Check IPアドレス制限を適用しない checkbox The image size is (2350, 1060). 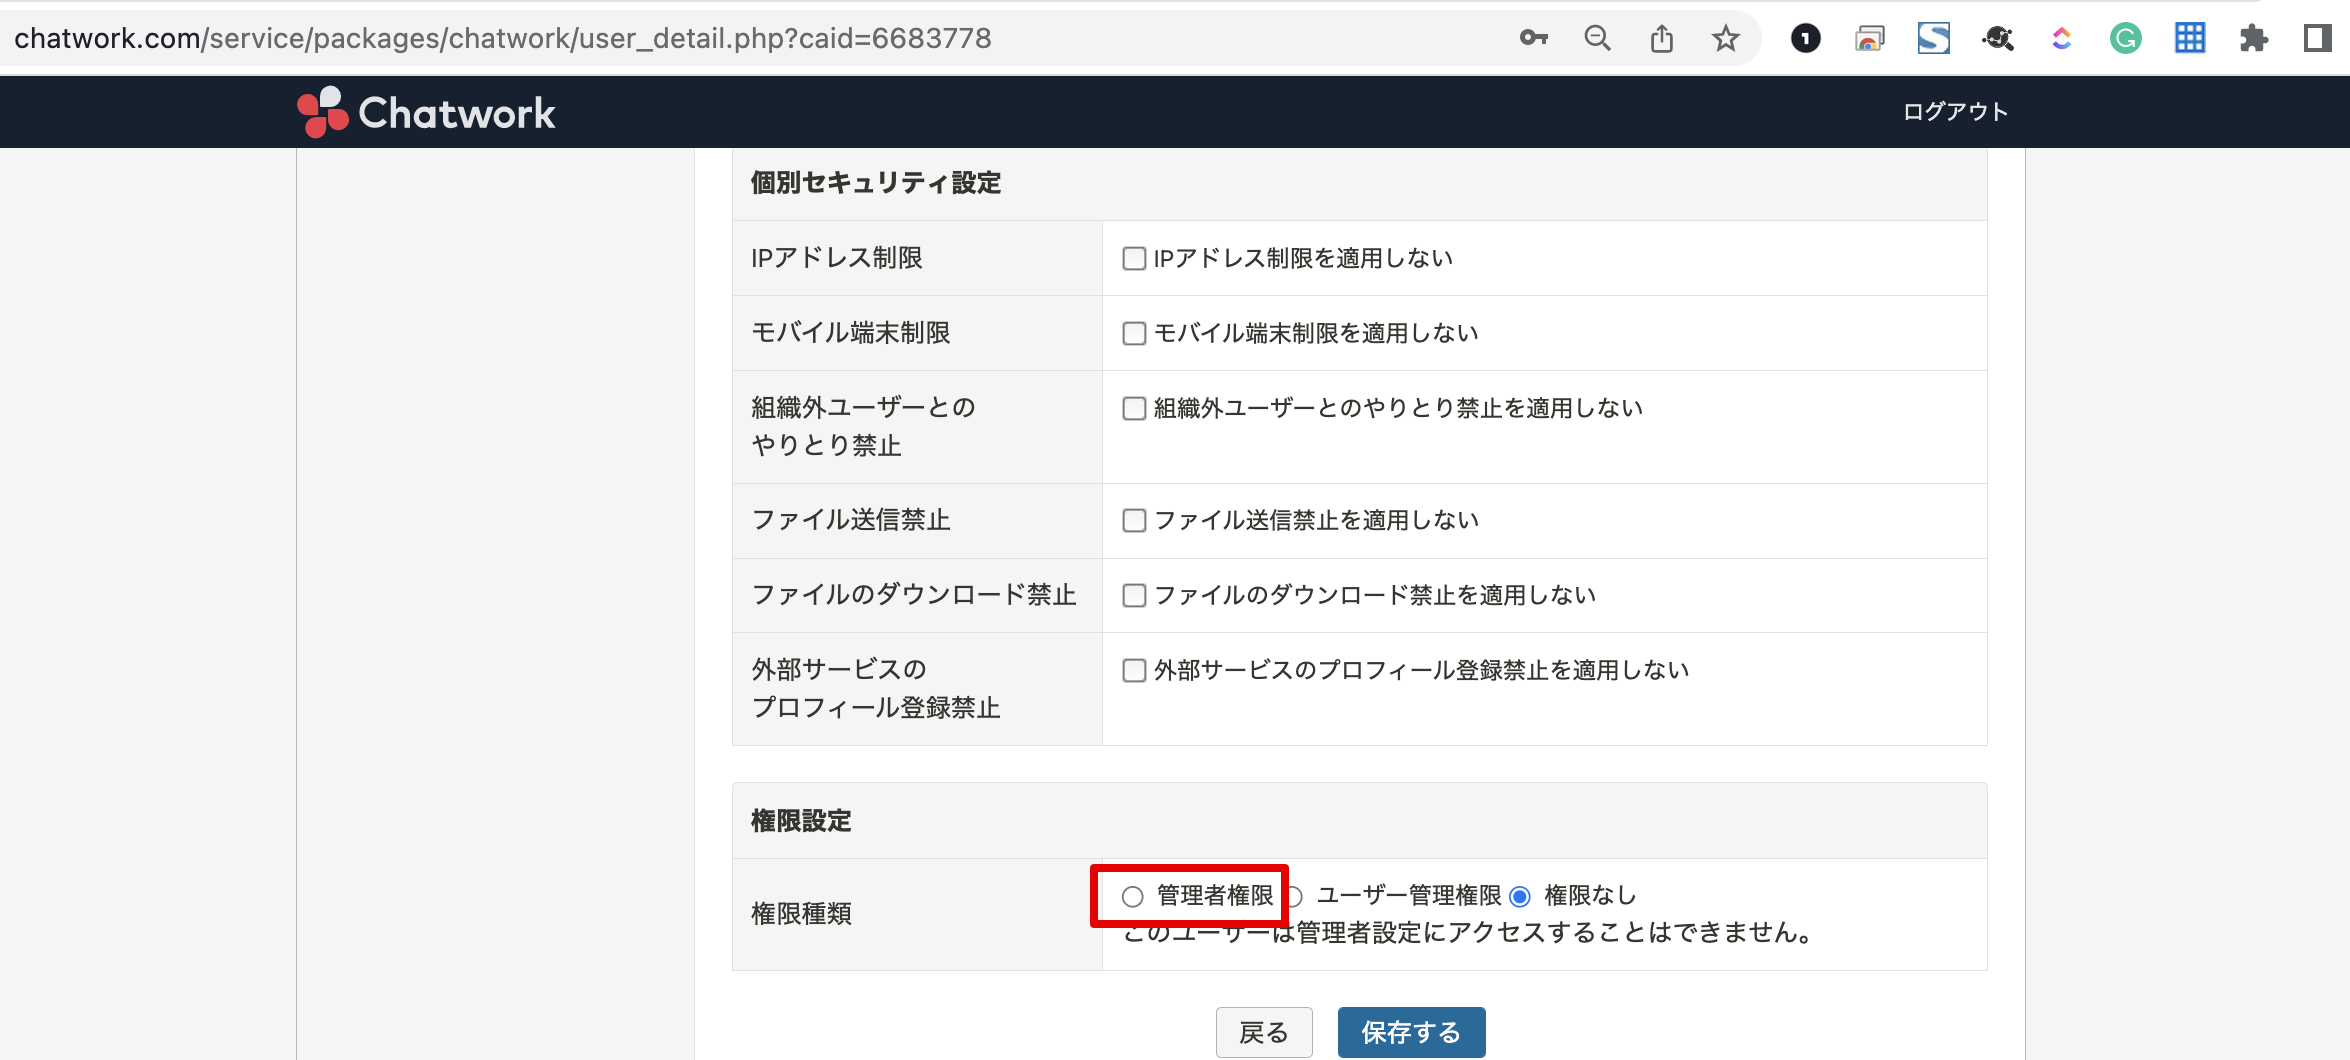click(1134, 259)
